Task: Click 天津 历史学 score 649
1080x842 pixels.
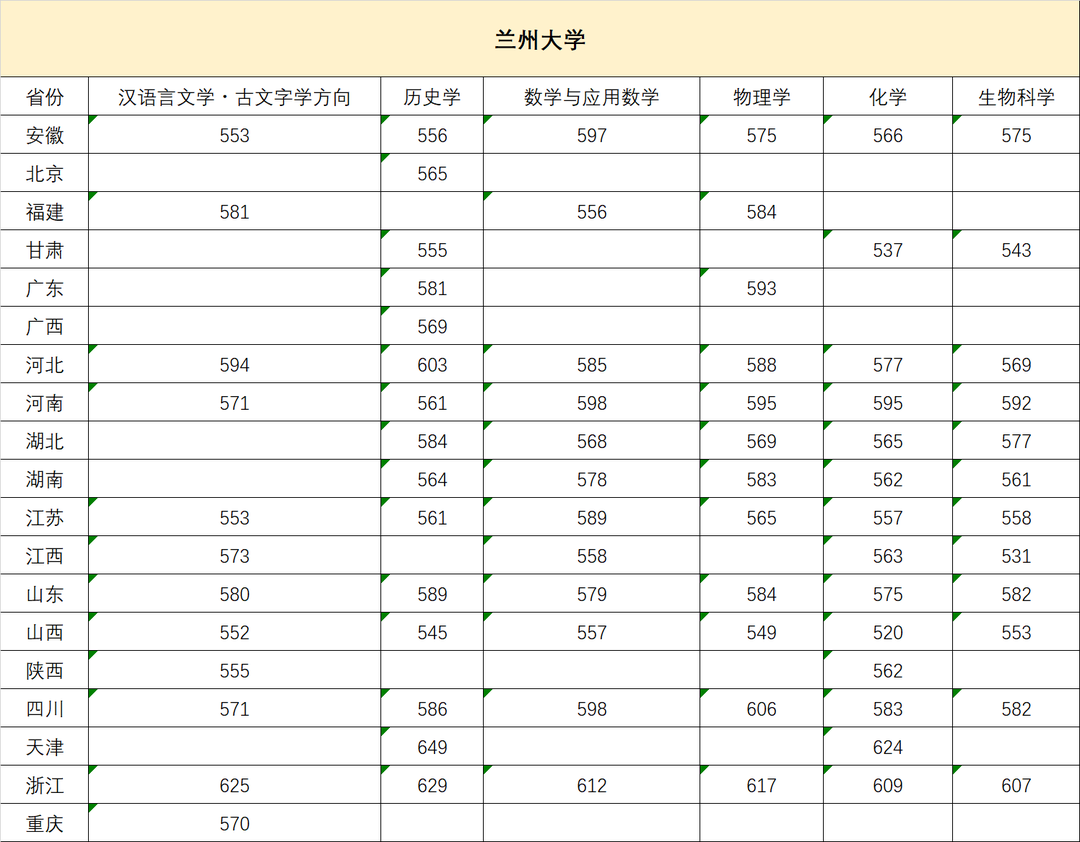Action: tap(432, 747)
